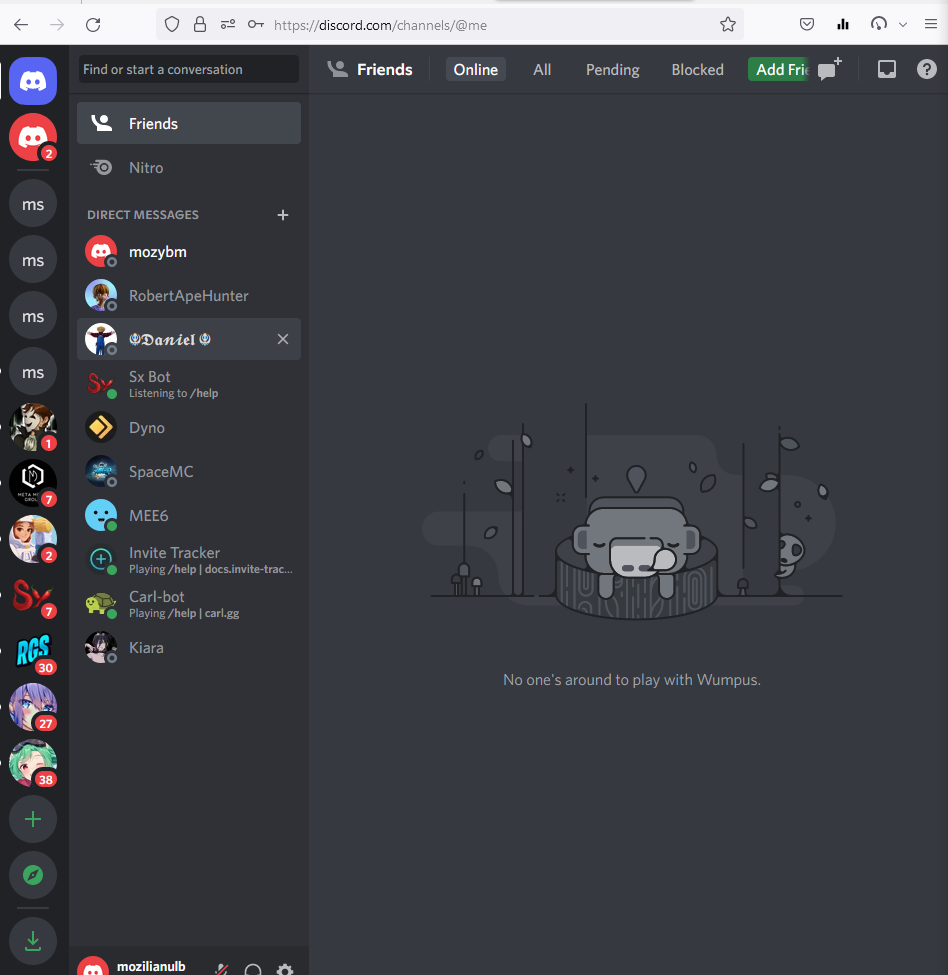Open Discord Help

pyautogui.click(x=926, y=69)
